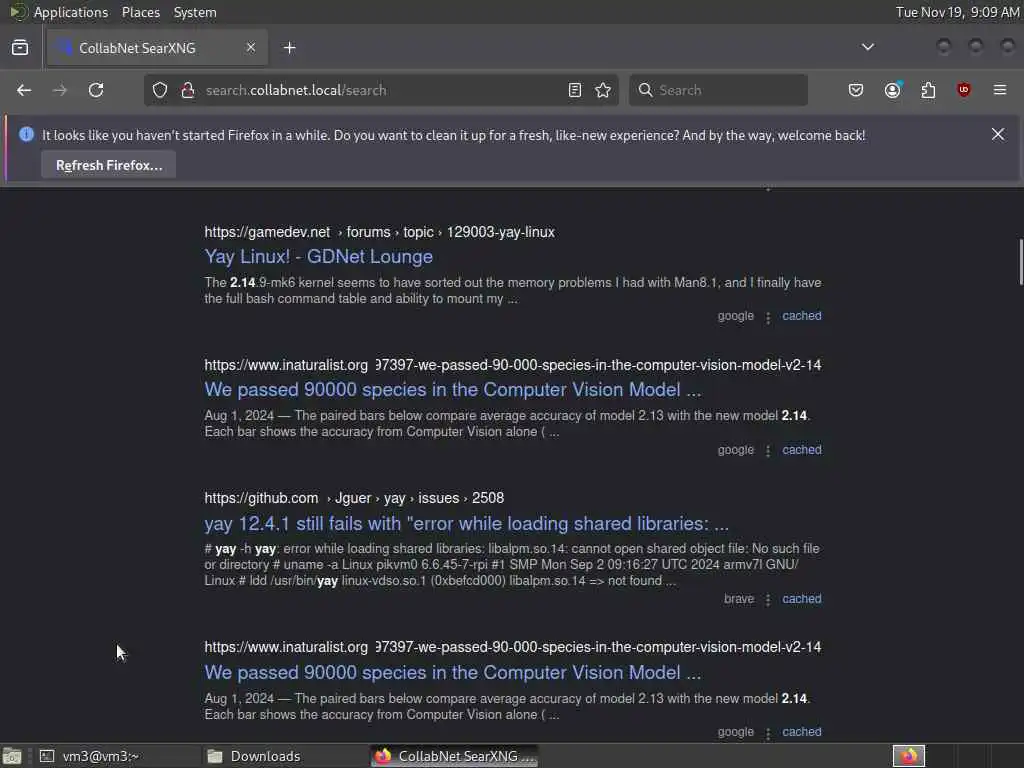Viewport: 1024px width, 768px height.
Task: Open cached link of GDNet Lounge result
Action: (801, 316)
